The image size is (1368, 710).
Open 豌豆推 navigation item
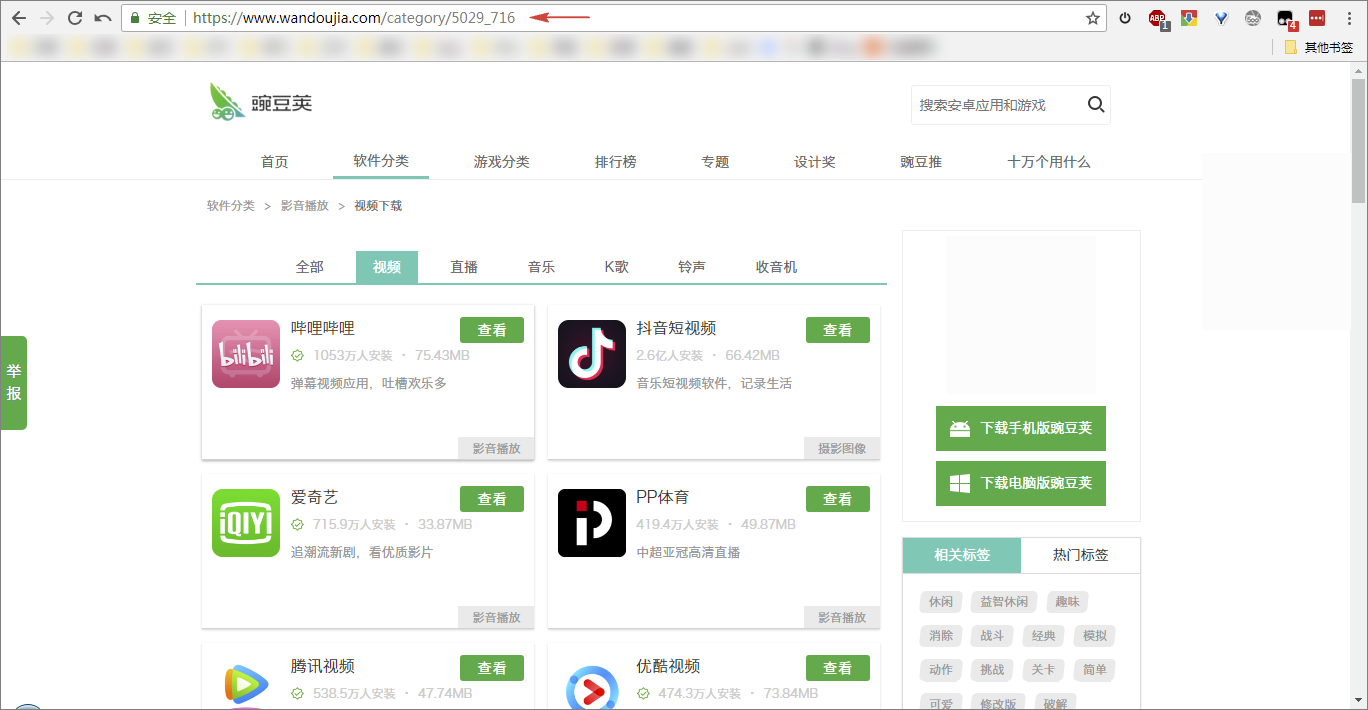pyautogui.click(x=921, y=162)
